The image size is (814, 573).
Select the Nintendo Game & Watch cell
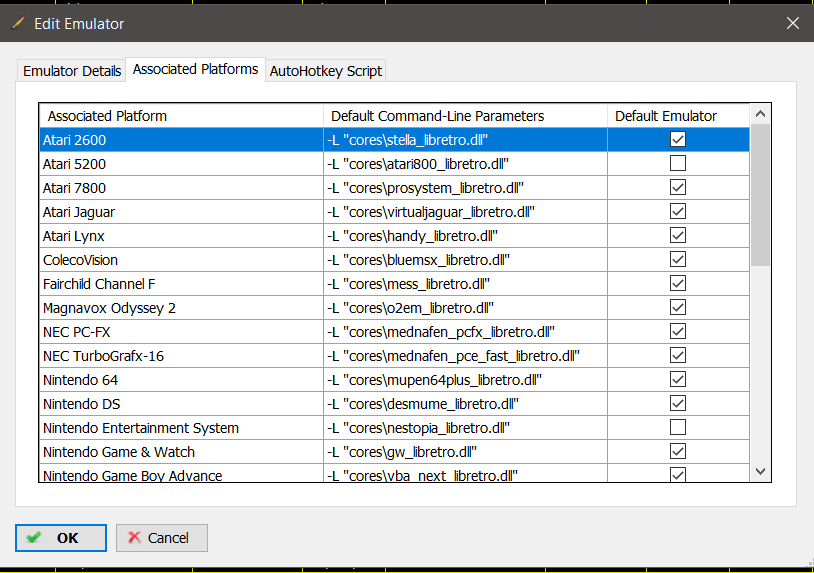pos(181,452)
